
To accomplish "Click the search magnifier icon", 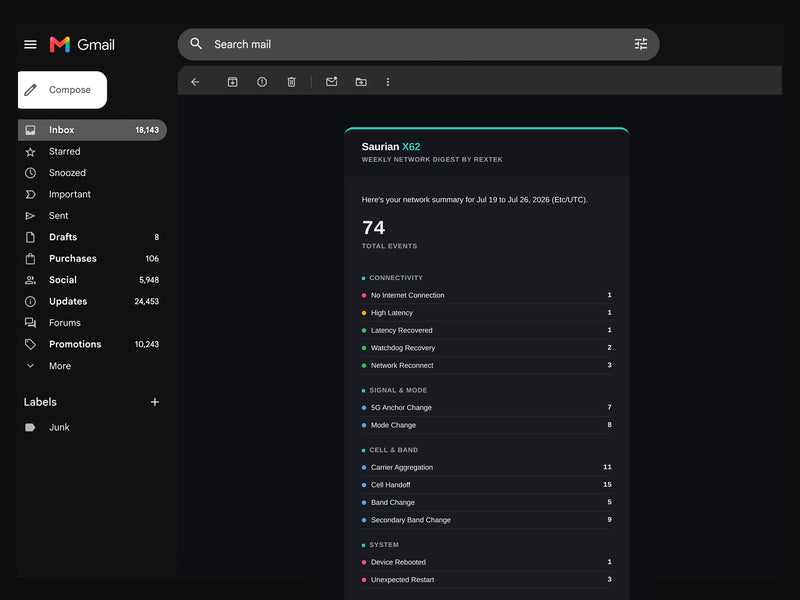I will (196, 44).
